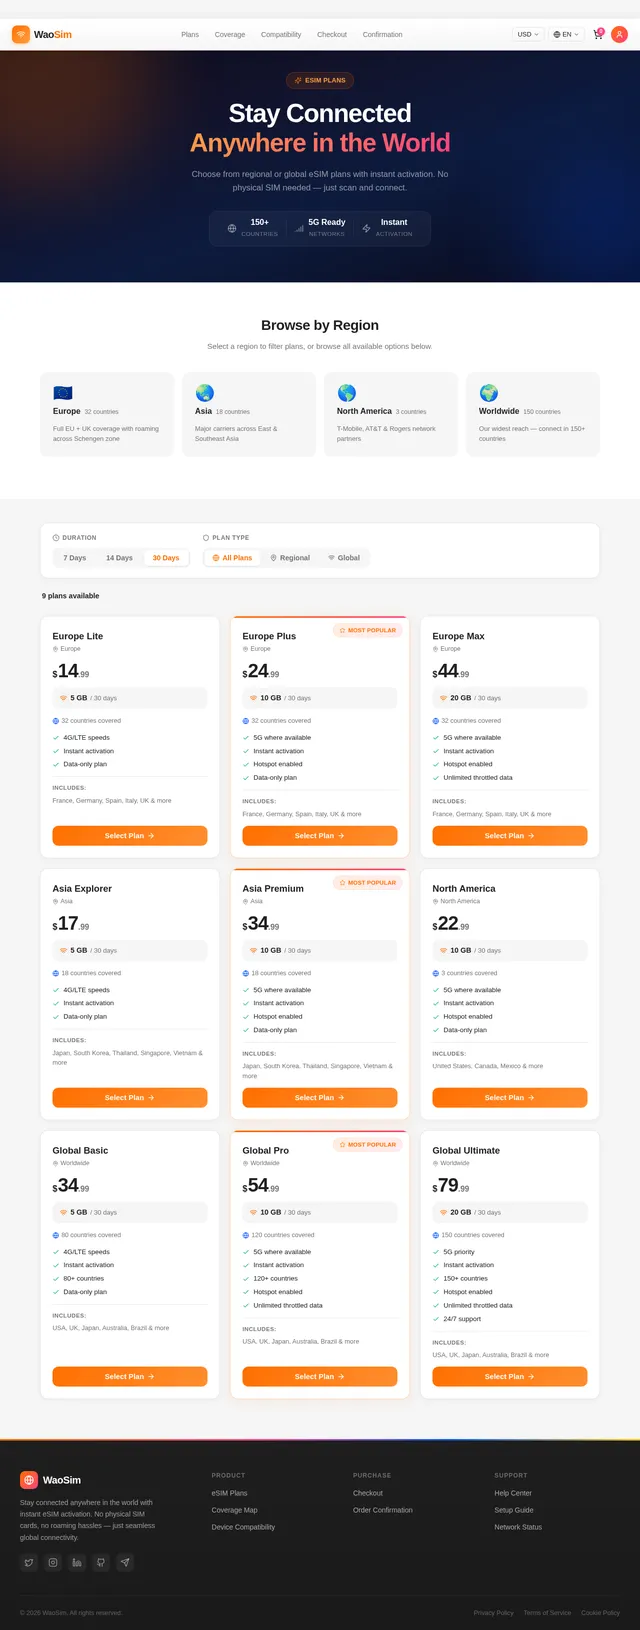Select the 7 Days duration

click(75, 558)
